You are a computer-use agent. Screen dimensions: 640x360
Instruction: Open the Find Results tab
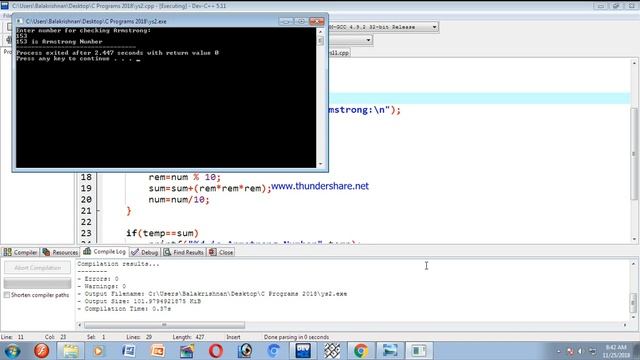click(x=184, y=252)
